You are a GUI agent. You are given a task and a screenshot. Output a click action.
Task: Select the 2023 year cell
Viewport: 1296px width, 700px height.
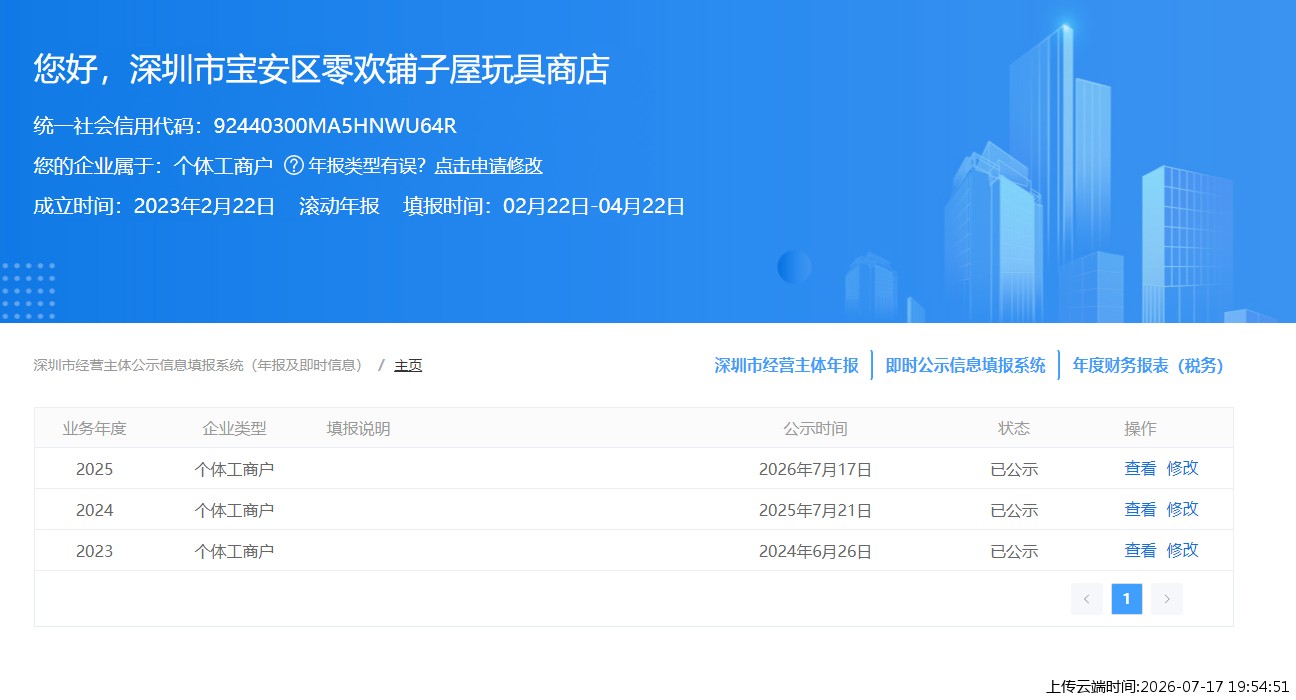coord(95,552)
